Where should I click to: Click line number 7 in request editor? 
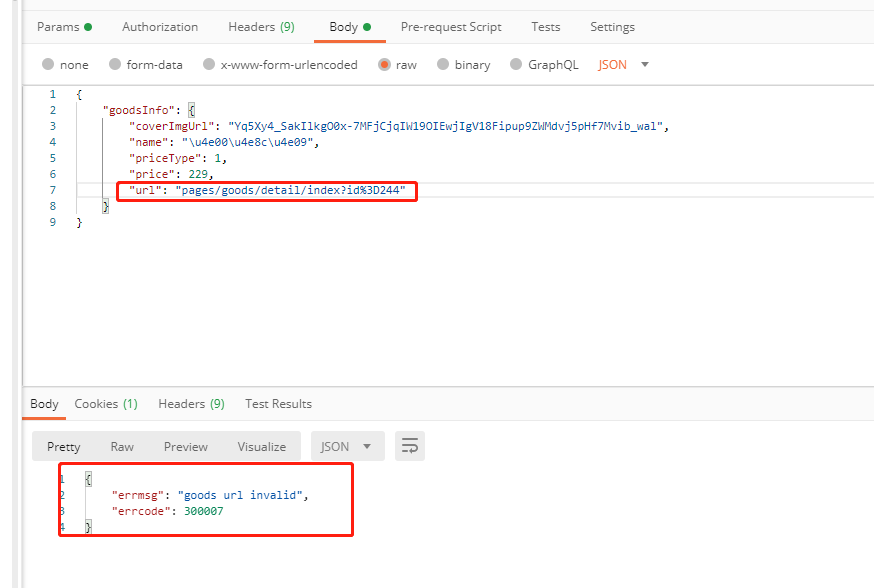53,190
